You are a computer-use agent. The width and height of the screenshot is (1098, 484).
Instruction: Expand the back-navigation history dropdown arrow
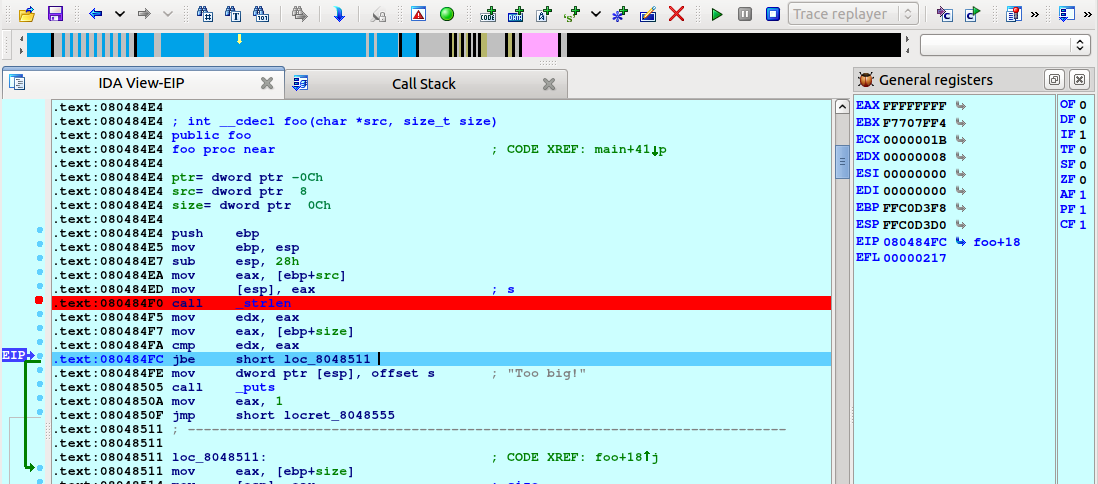tap(120, 14)
